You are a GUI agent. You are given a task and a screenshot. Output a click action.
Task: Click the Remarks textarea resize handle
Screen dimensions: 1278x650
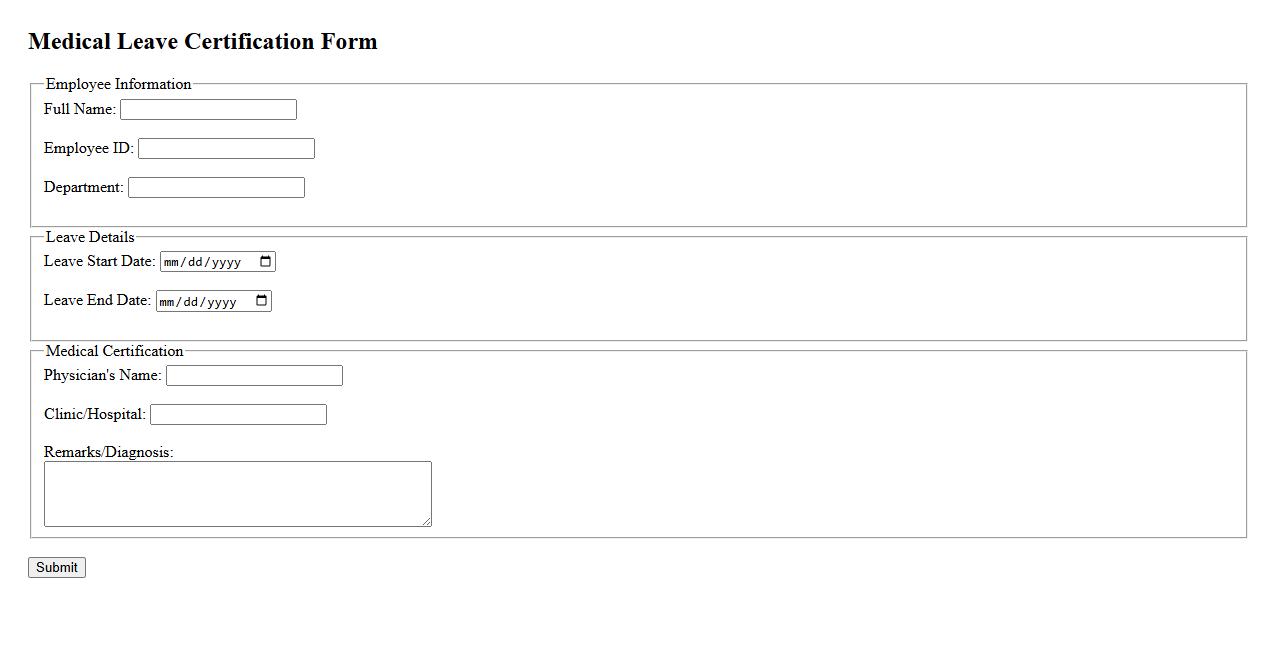[x=427, y=522]
